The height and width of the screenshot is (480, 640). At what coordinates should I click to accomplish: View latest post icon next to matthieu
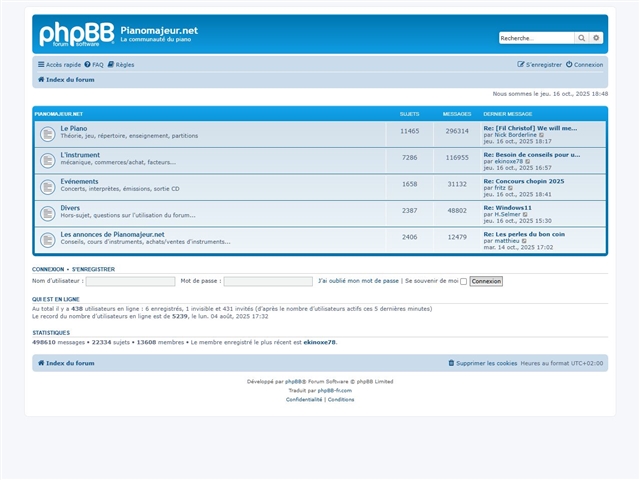tap(524, 240)
